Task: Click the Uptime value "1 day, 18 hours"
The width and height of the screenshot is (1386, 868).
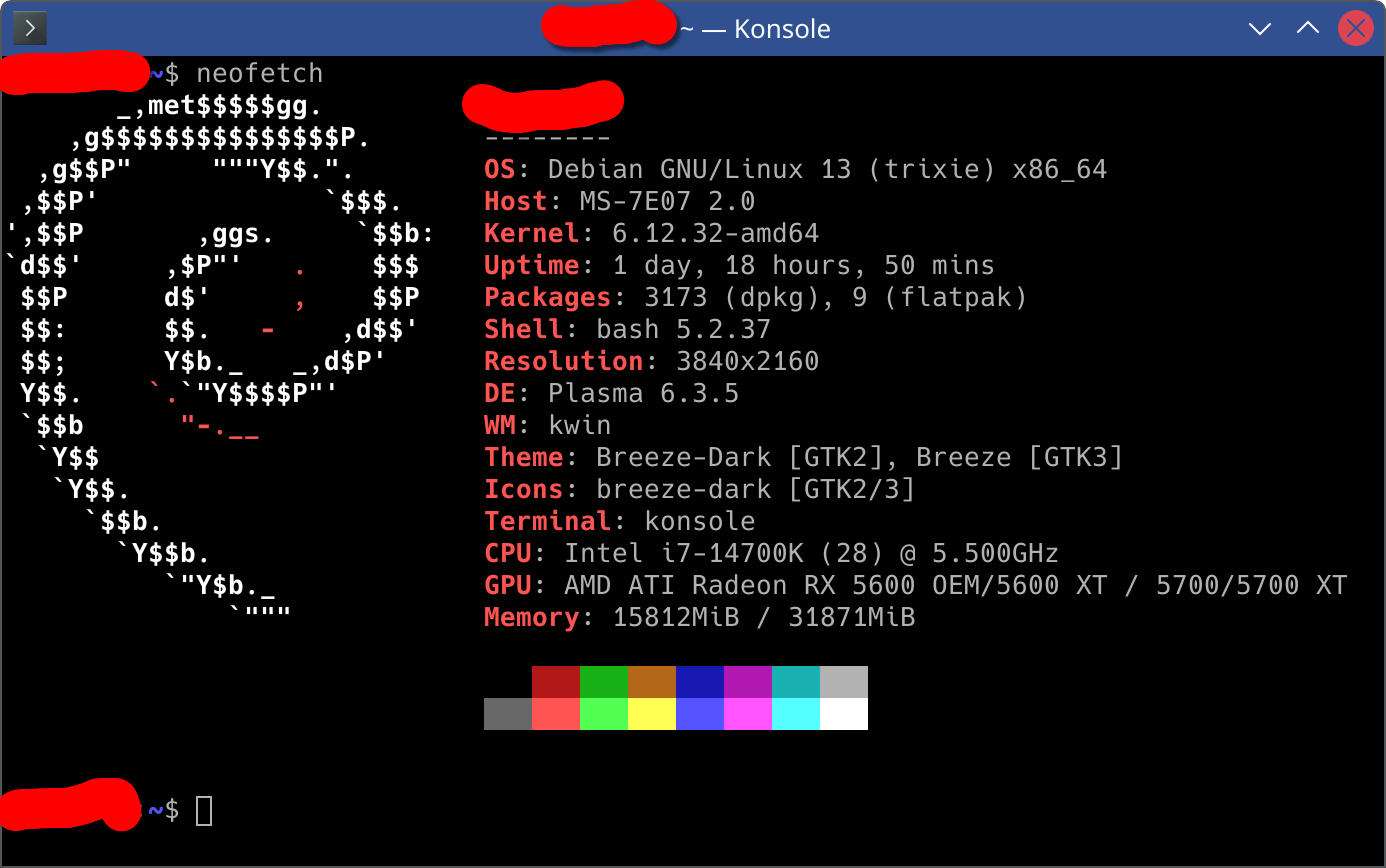Action: [x=739, y=266]
